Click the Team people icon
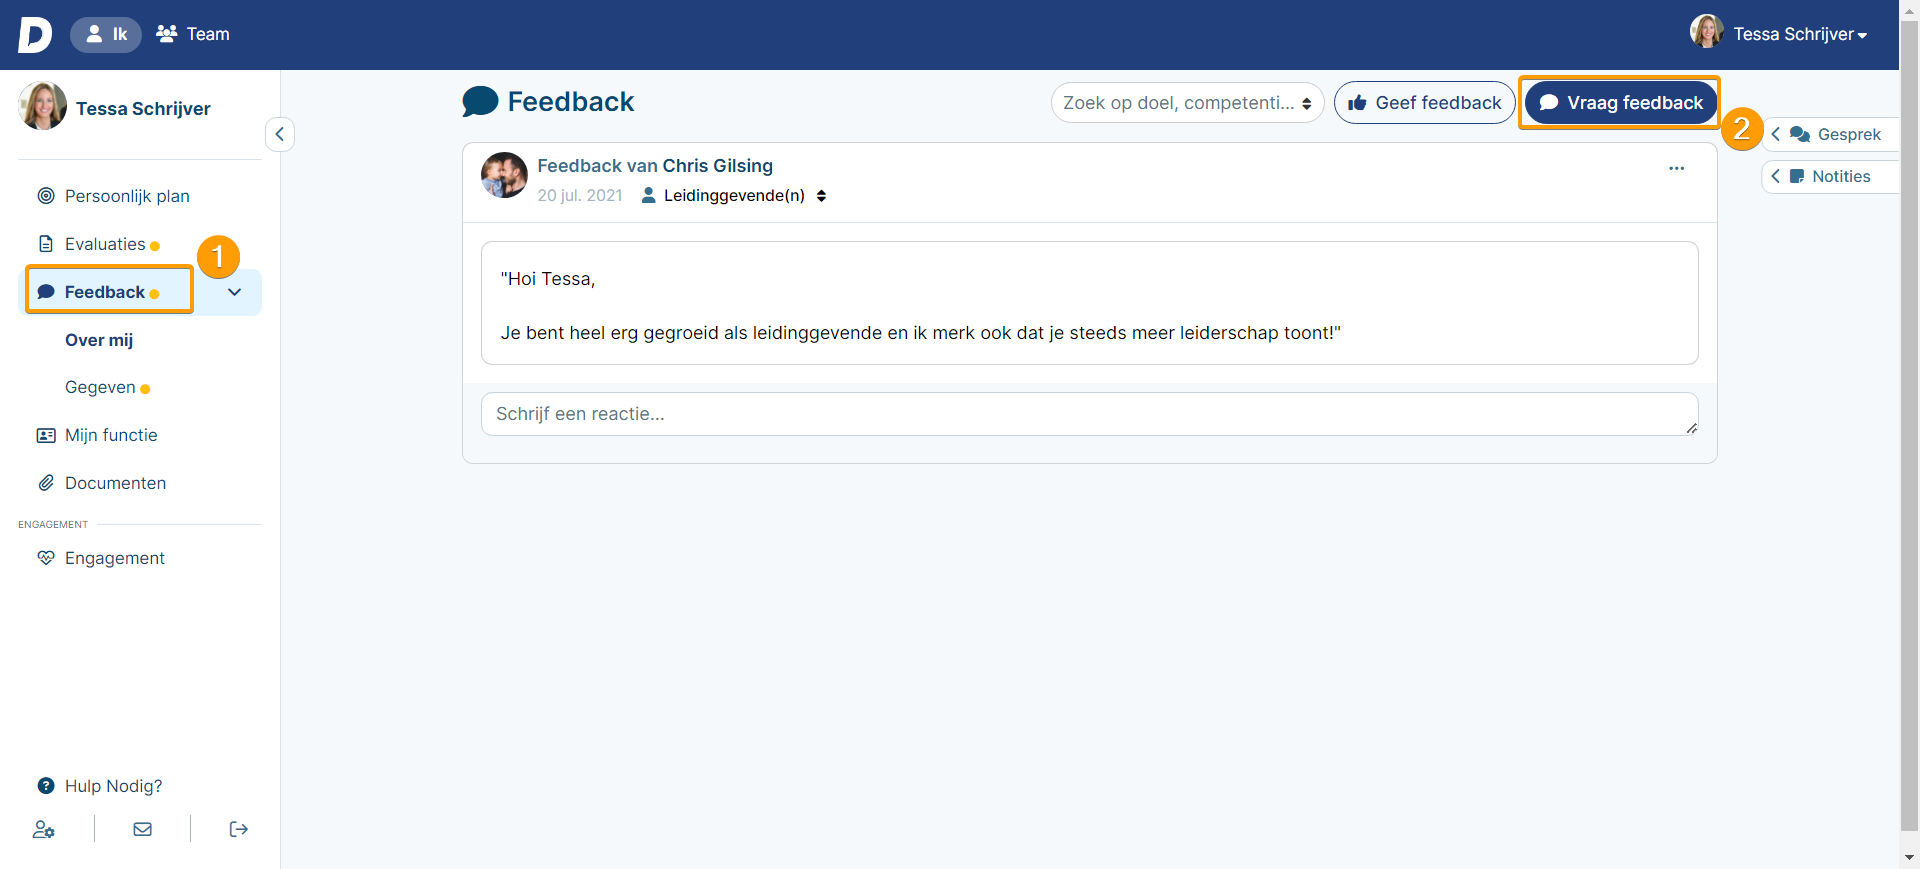 click(167, 34)
